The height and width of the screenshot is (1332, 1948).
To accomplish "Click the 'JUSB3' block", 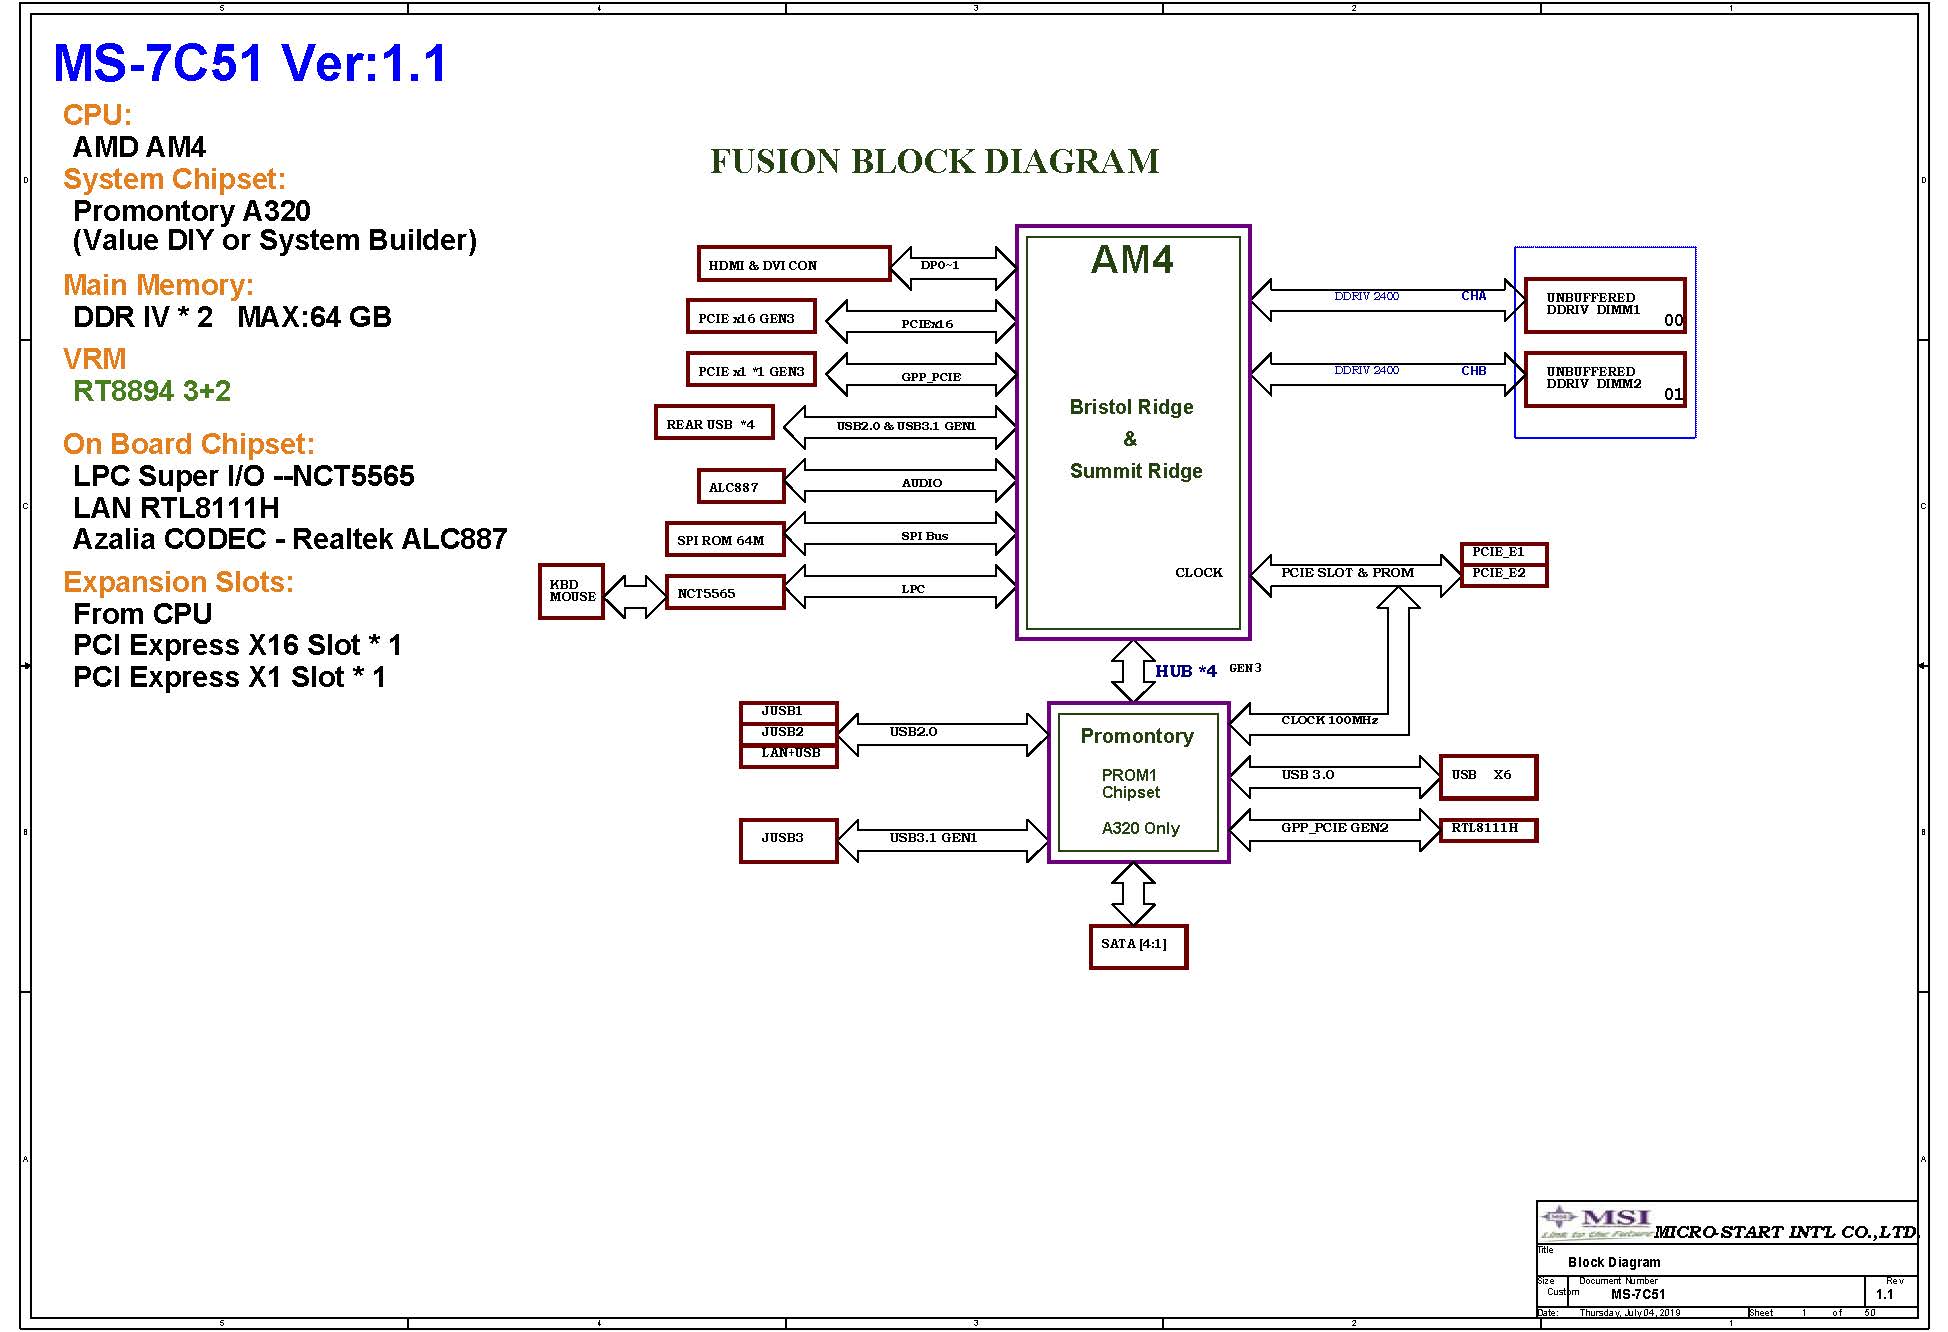I will [x=788, y=839].
